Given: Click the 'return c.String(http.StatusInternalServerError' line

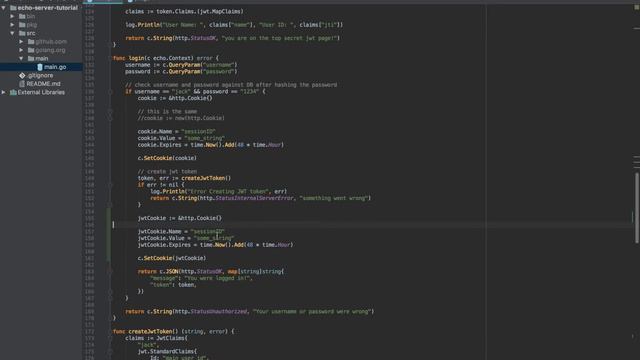Looking at the screenshot, I should [x=260, y=198].
